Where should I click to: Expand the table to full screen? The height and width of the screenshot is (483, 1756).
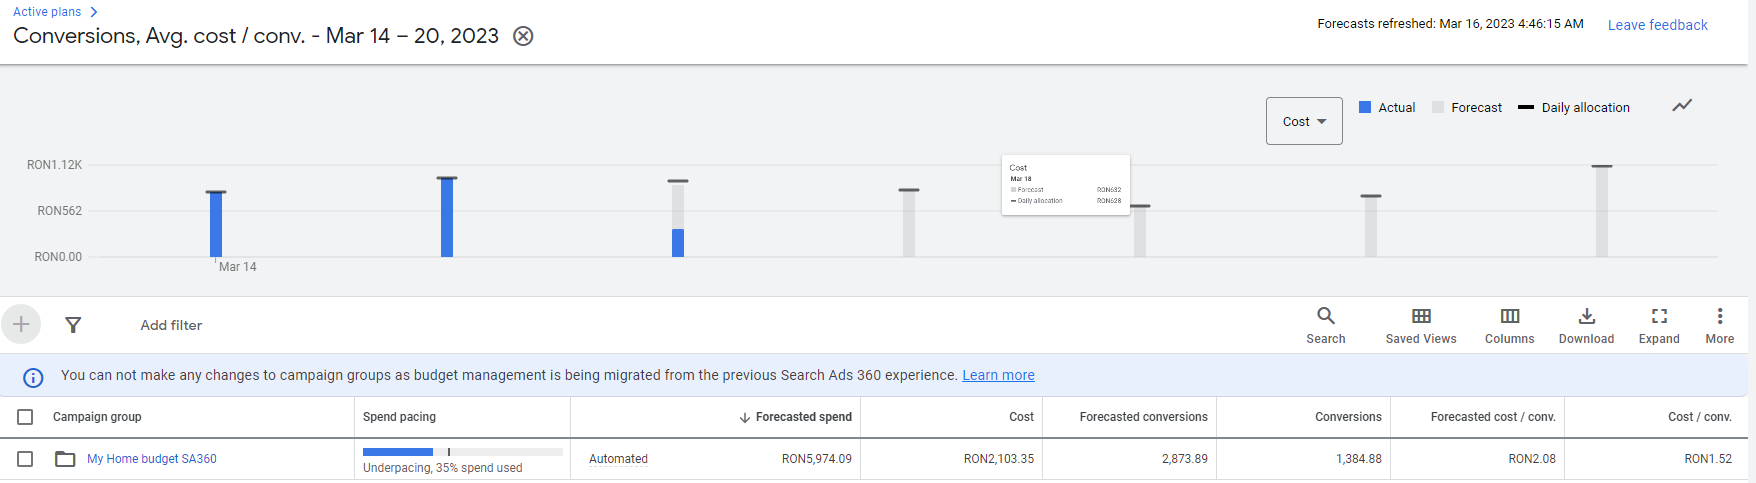click(1659, 325)
